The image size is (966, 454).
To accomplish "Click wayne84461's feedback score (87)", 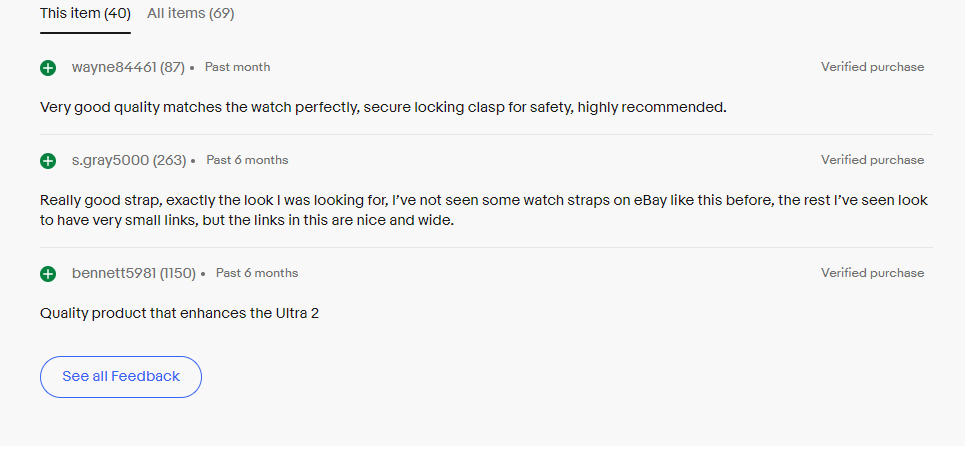I will pyautogui.click(x=172, y=68).
